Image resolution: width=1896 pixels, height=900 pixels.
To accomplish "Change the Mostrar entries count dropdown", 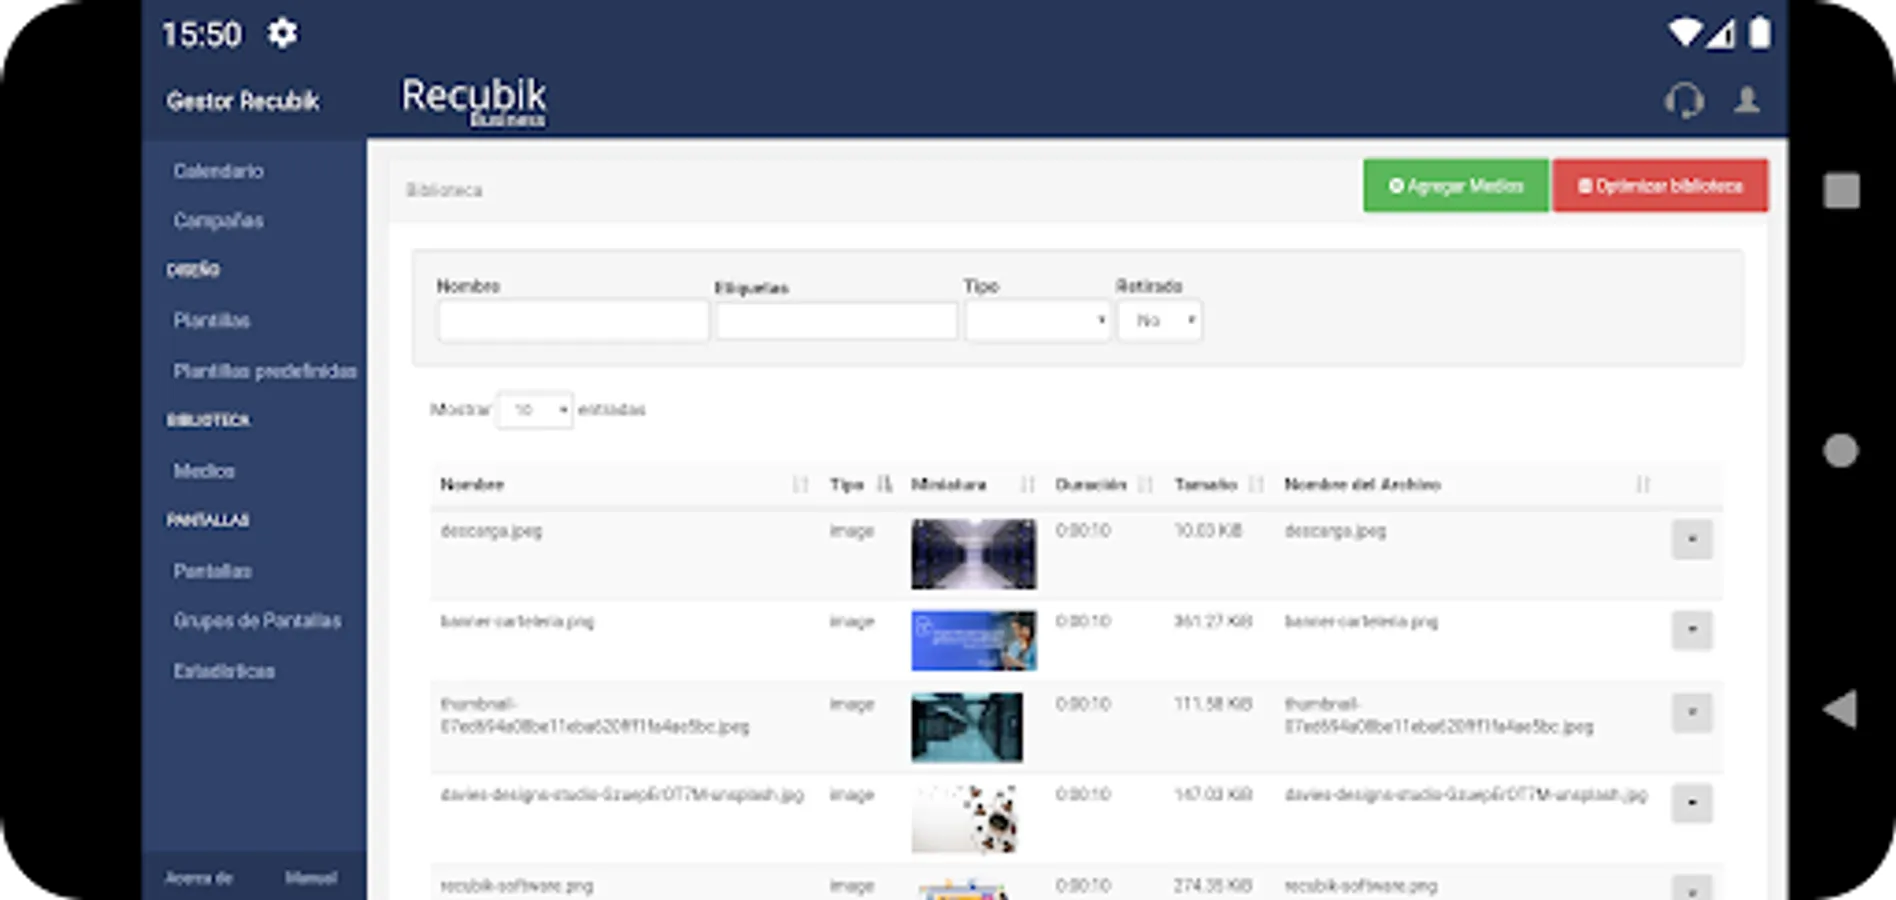I will [x=535, y=410].
